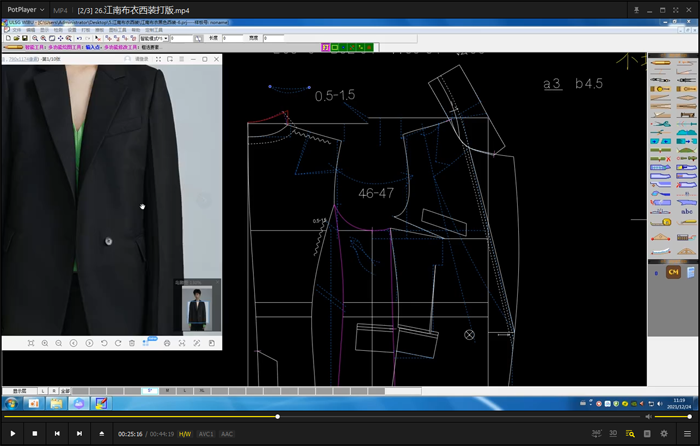This screenshot has height=446, width=700.
Task: Click the AAC audio codec label
Action: pos(227,434)
